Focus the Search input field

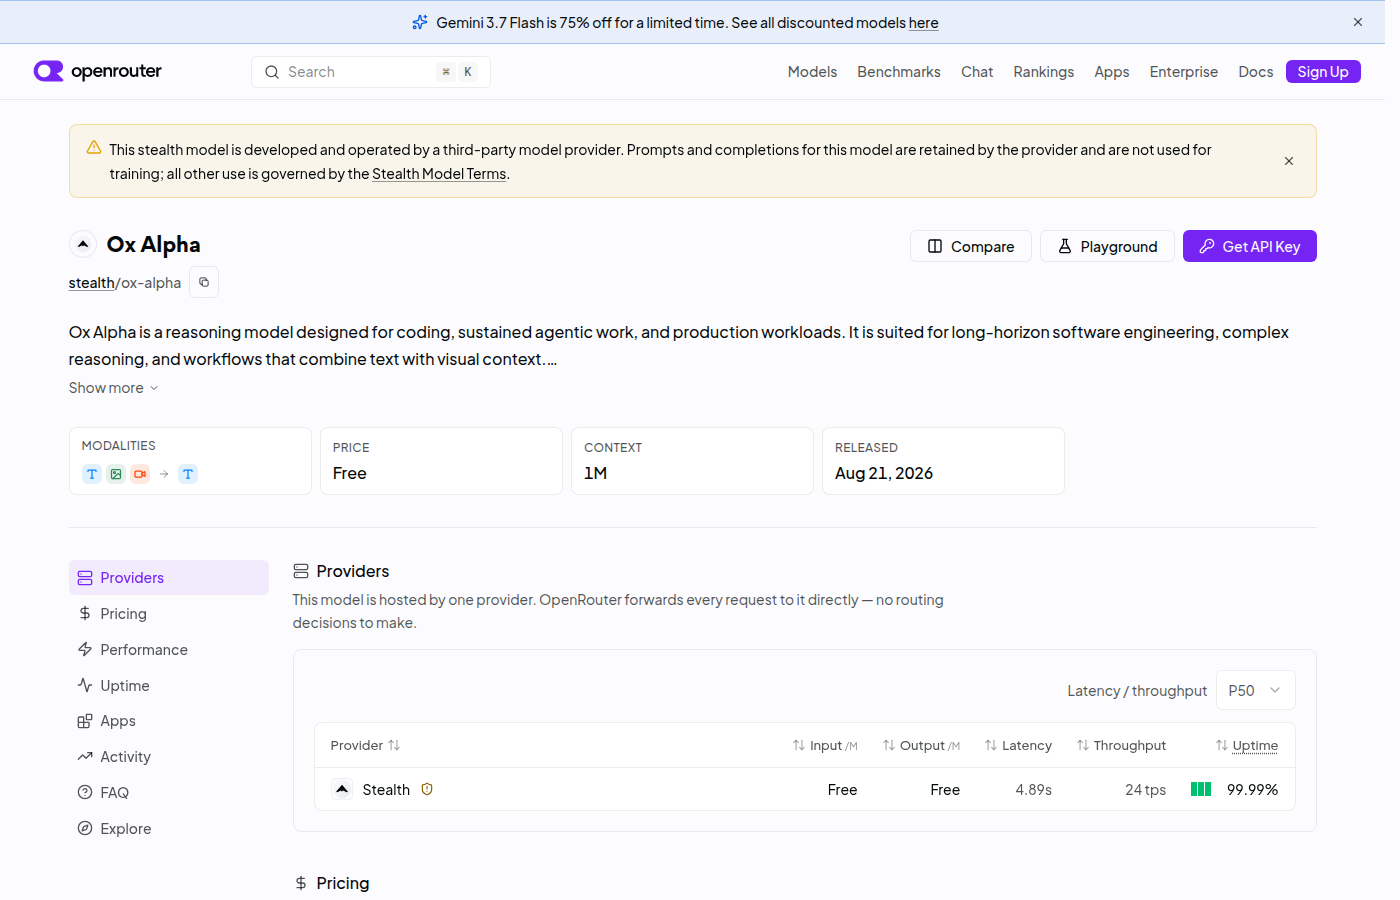pos(370,72)
